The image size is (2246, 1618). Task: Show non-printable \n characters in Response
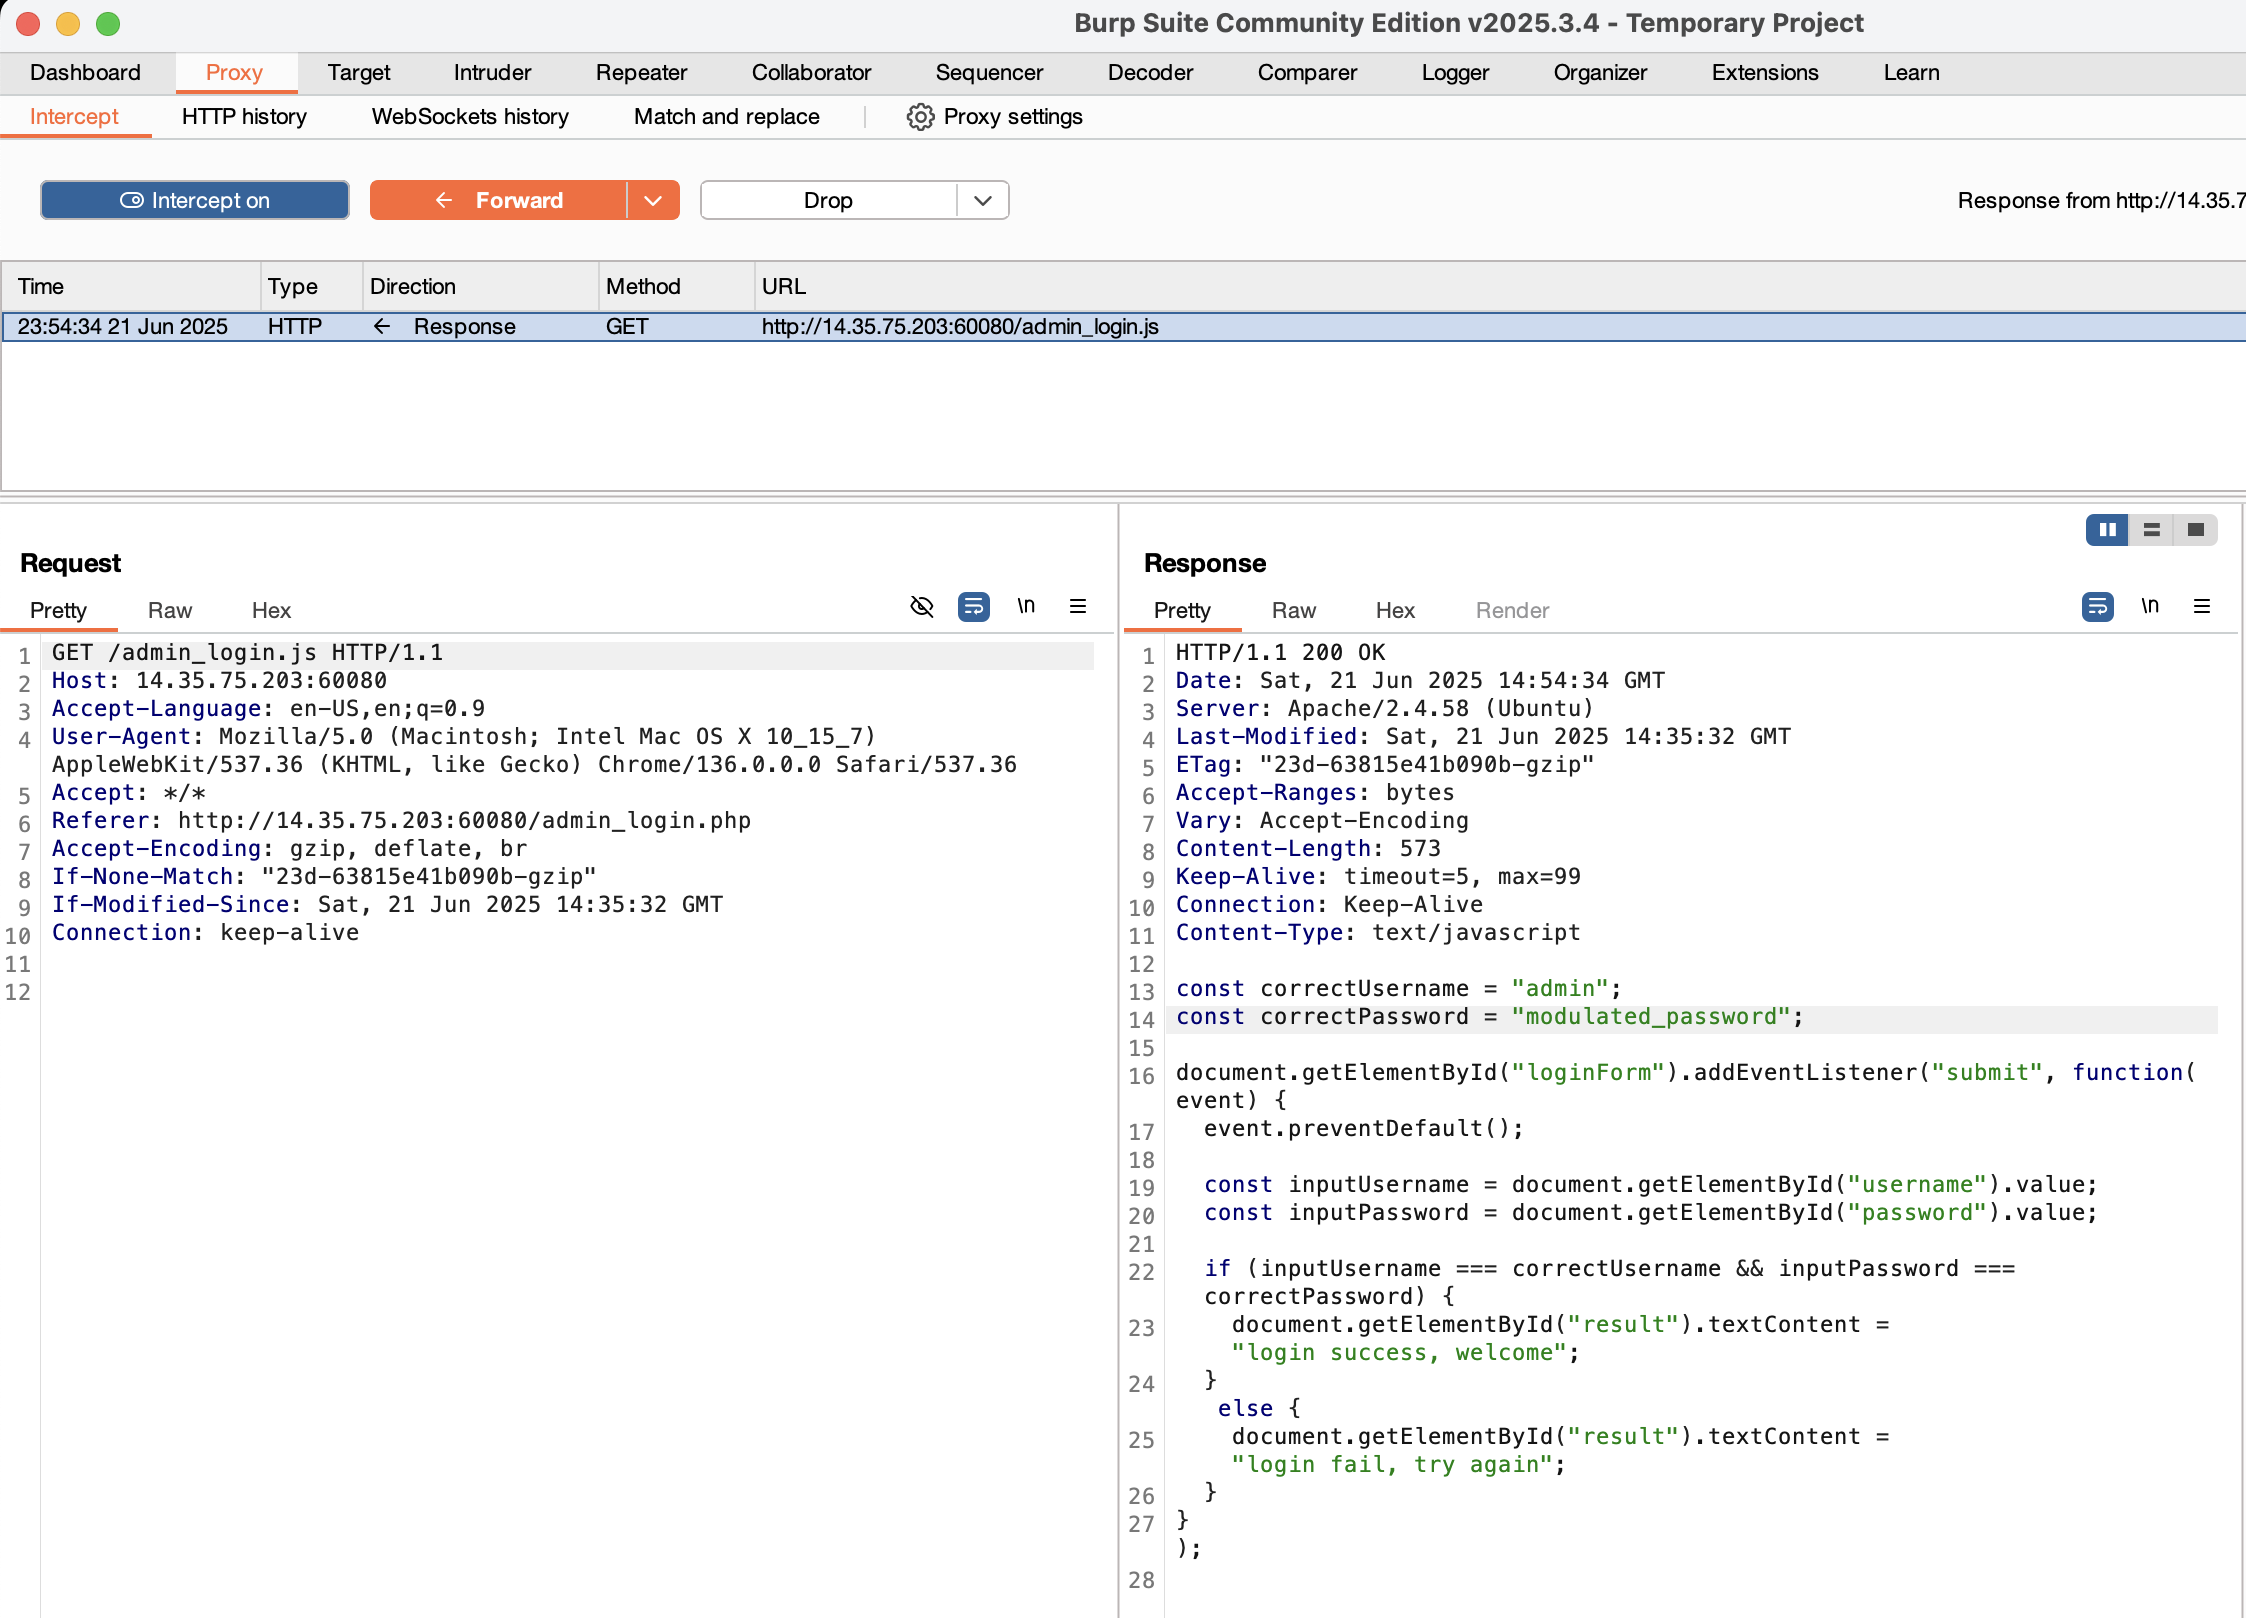coord(2150,606)
